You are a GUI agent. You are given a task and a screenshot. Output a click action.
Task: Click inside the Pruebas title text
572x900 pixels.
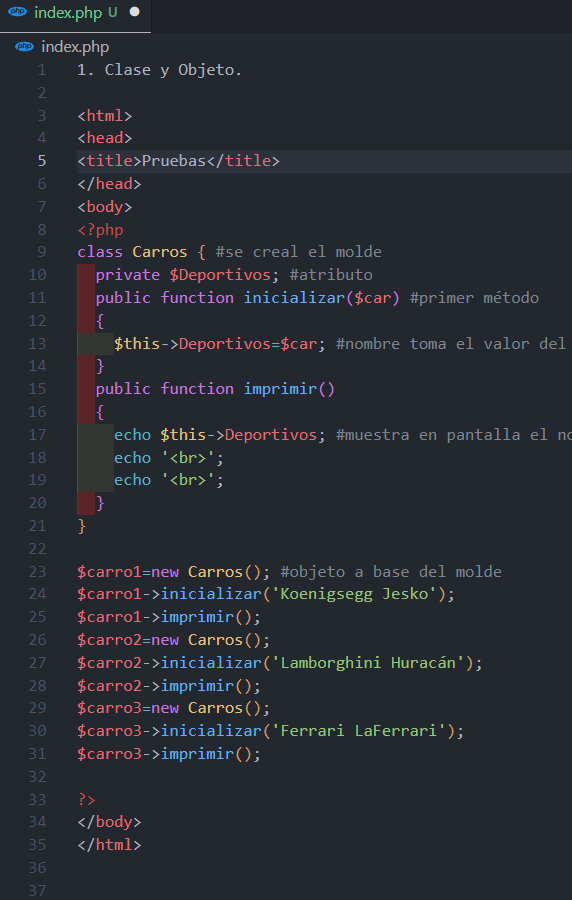(174, 161)
